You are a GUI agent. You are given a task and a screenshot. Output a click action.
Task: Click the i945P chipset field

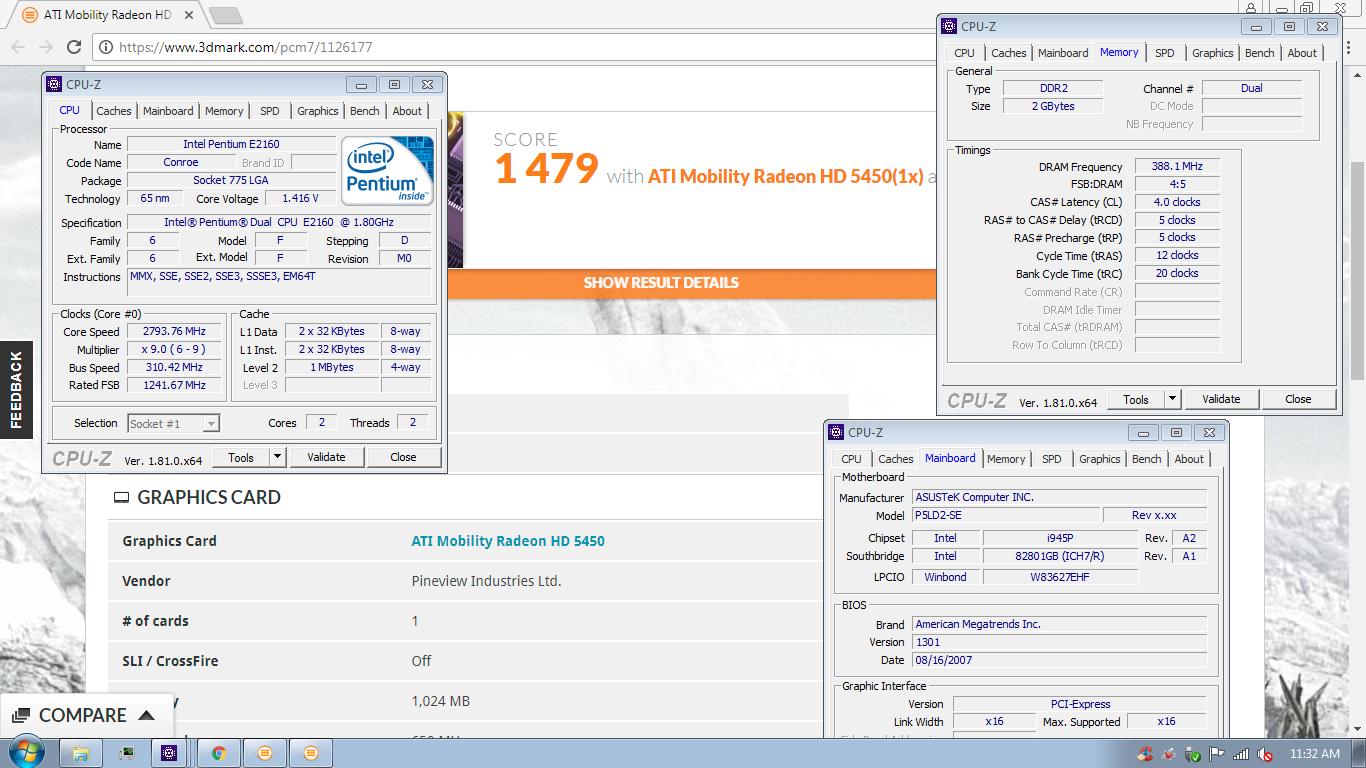point(1060,538)
